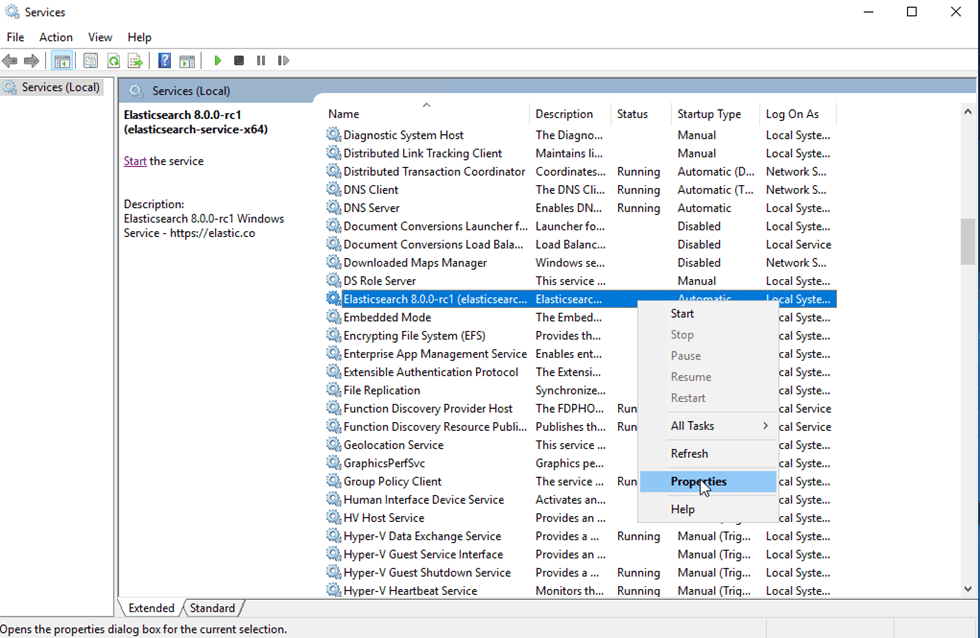Switch to the Standard tab
Screen dimensions: 980x638
click(x=213, y=608)
